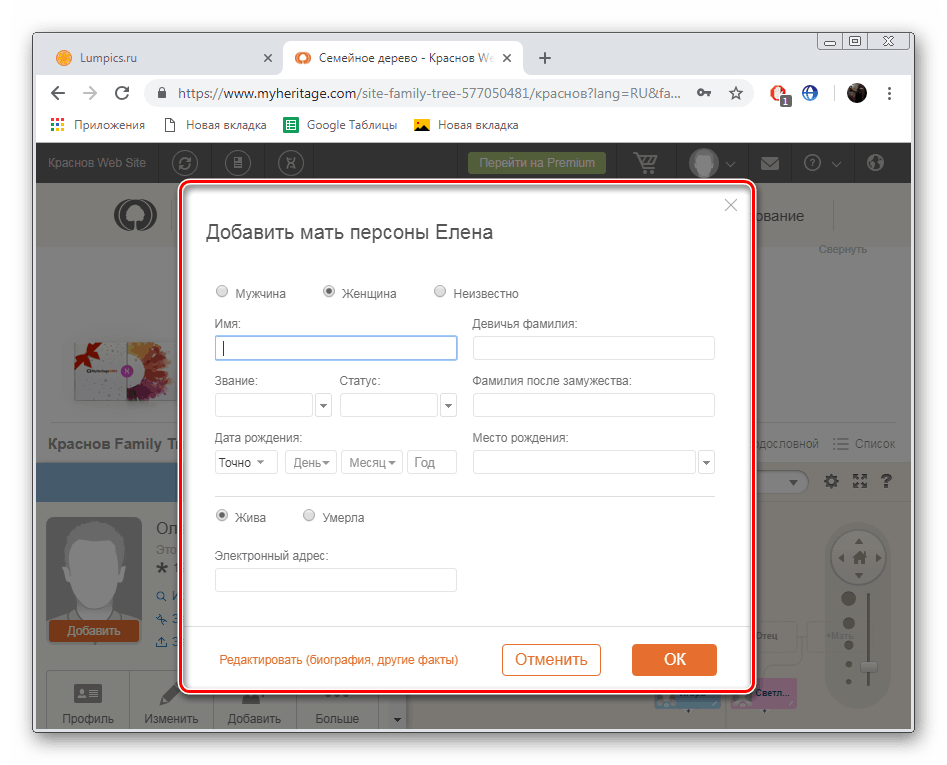The width and height of the screenshot is (947, 765).
Task: Open the Месяц dropdown
Action: pos(371,461)
